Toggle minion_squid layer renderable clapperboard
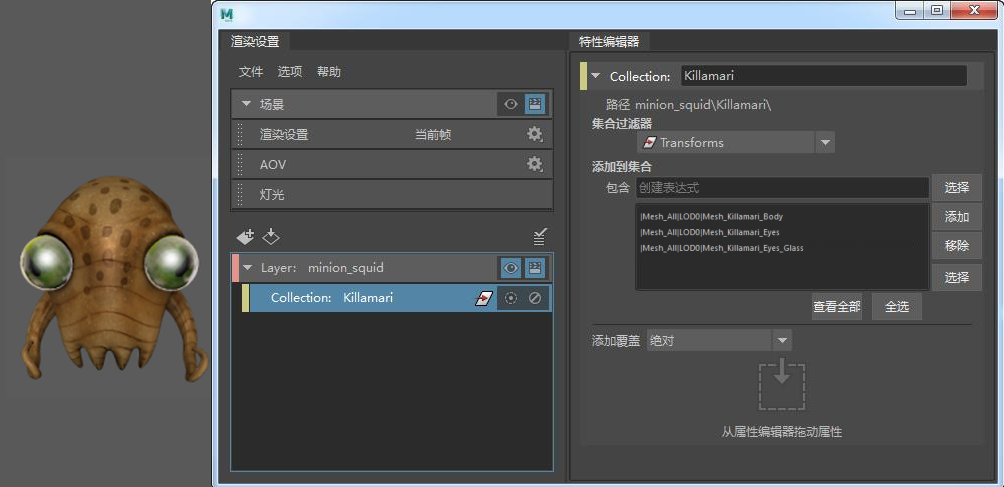Viewport: 1004px width, 487px height. [x=535, y=268]
